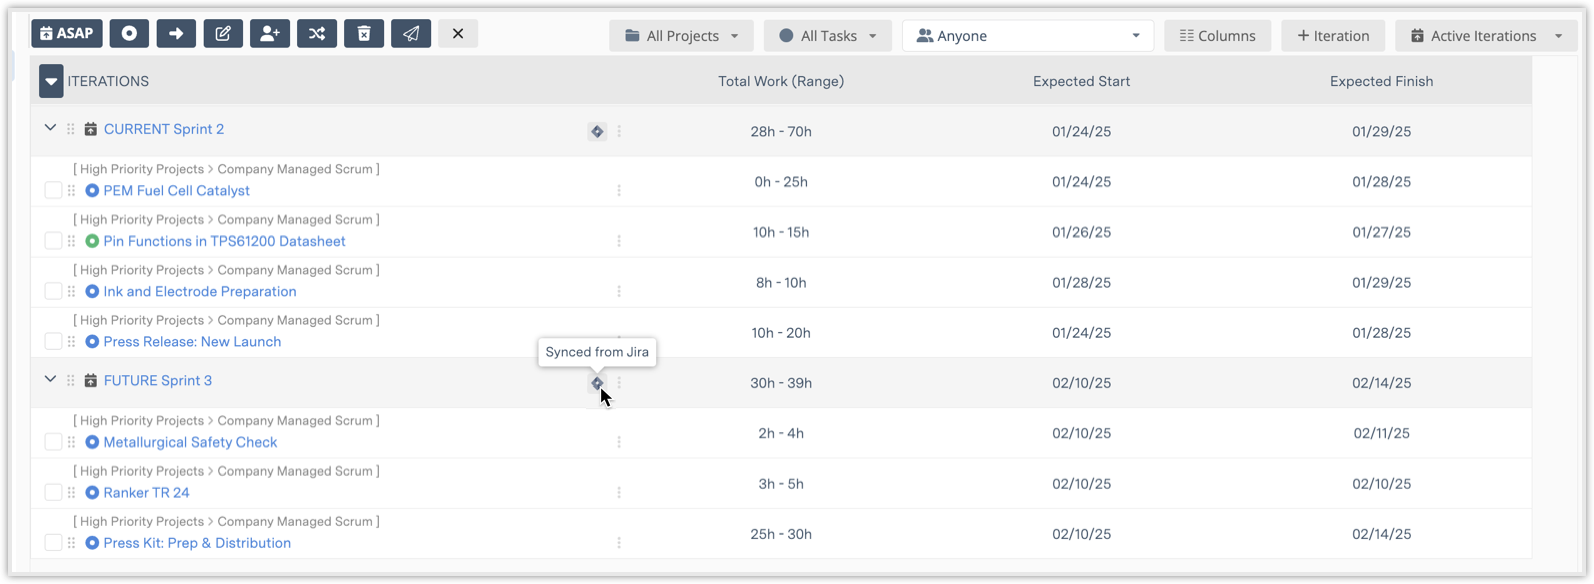The width and height of the screenshot is (1594, 584).
Task: Click the Columns button
Action: pyautogui.click(x=1217, y=36)
